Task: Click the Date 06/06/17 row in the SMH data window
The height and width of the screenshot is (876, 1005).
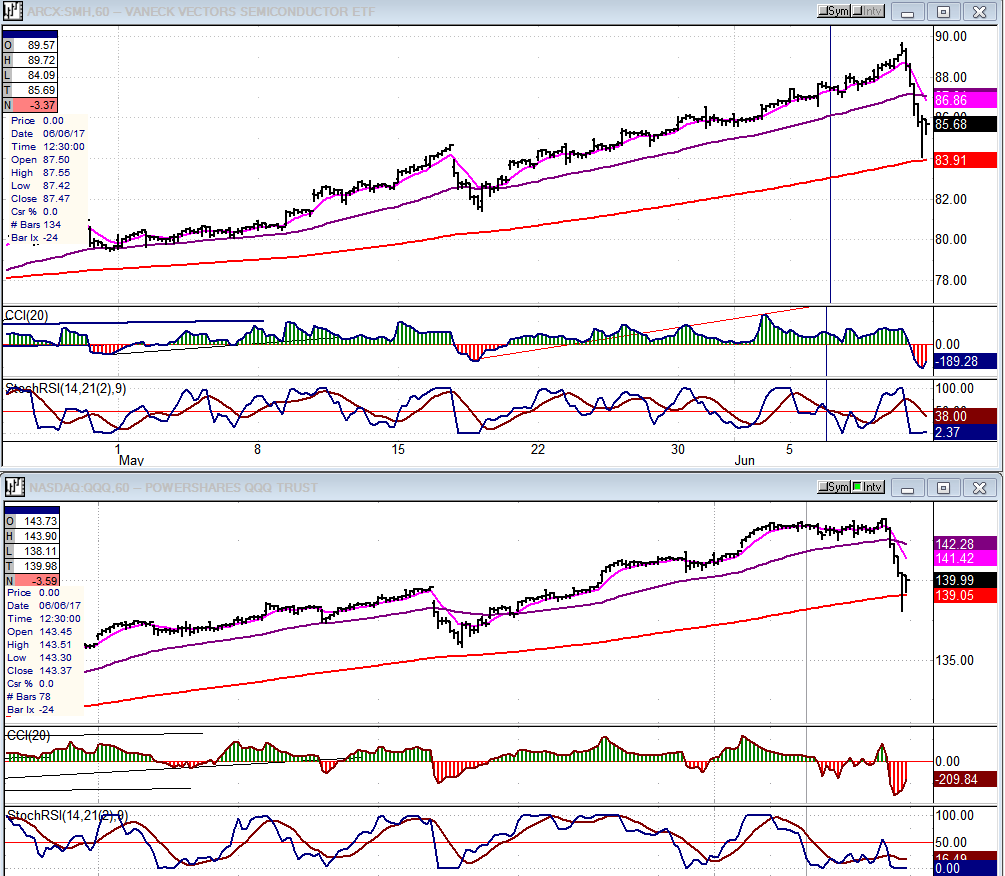Action: (47, 133)
